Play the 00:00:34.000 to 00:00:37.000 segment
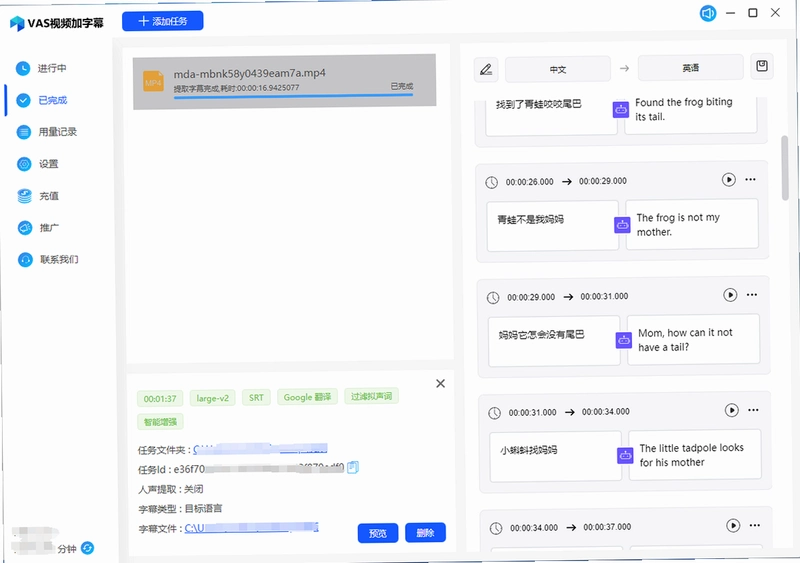Screen dimensions: 800x563 pos(733,526)
